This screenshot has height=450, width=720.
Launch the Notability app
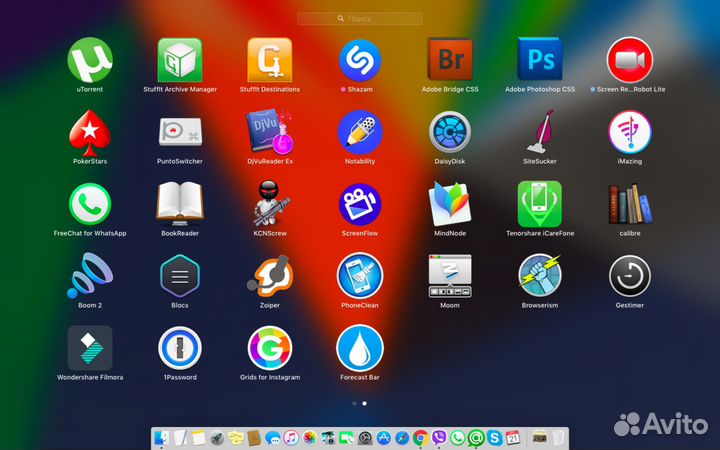pyautogui.click(x=360, y=132)
